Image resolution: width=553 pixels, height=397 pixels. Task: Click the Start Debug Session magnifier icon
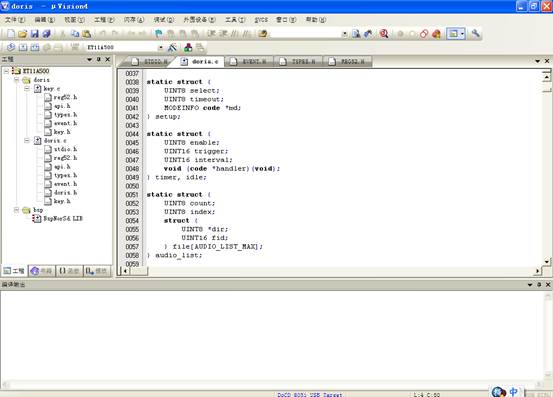[x=384, y=34]
